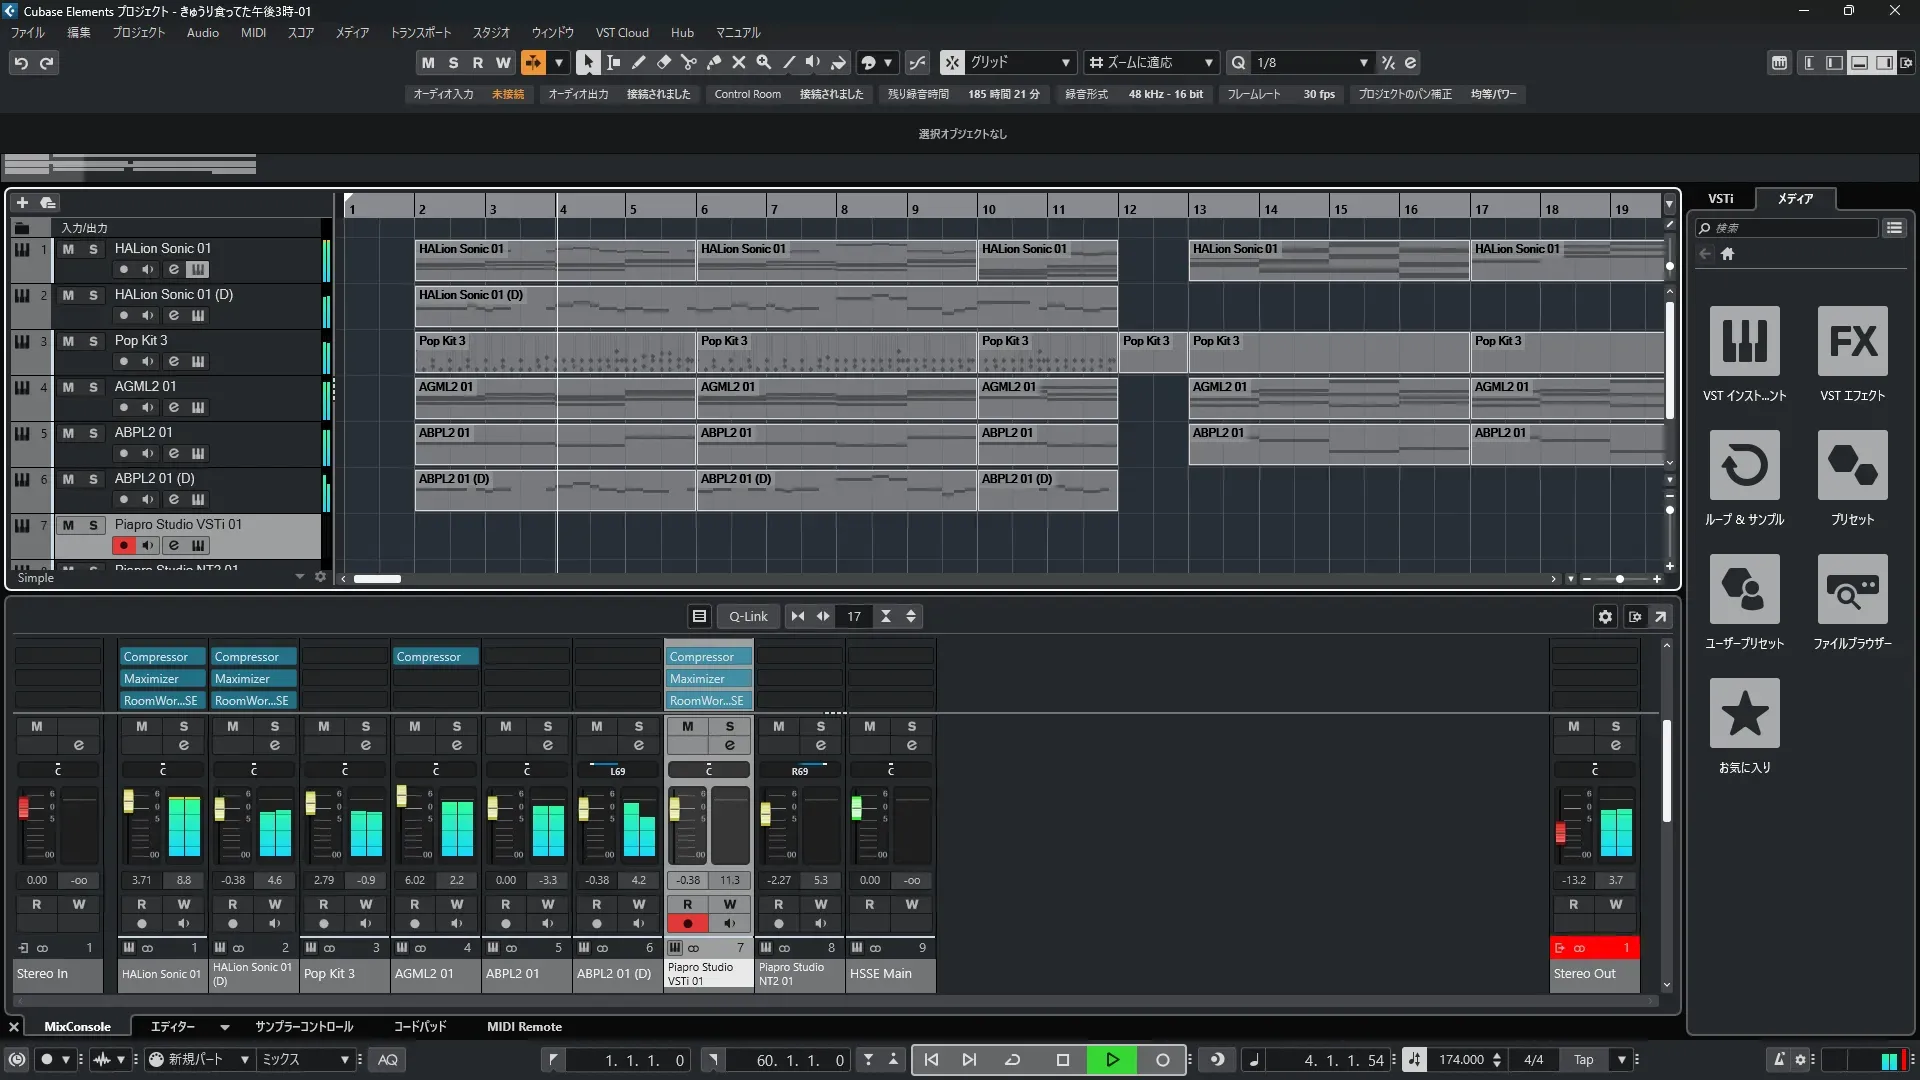Image resolution: width=1920 pixels, height=1080 pixels.
Task: Select the Draw pencil tool
Action: click(638, 62)
